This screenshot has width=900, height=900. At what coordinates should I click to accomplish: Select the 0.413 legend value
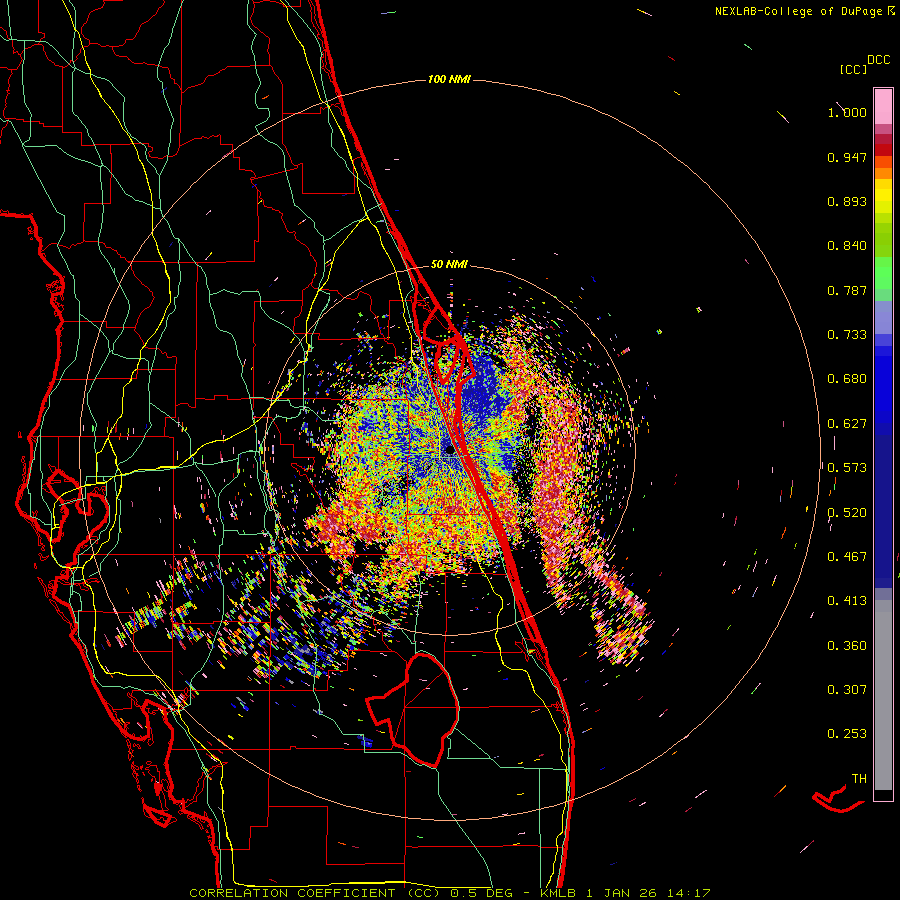click(x=847, y=601)
